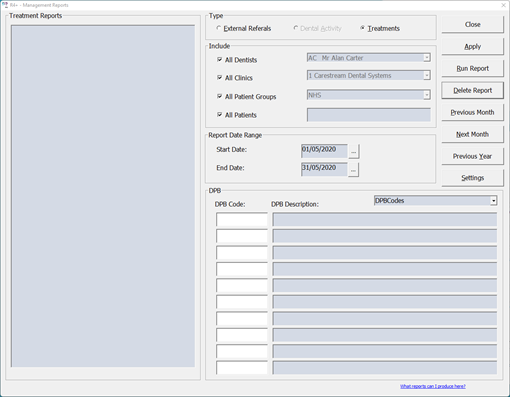Click the first DPB Code input box
The height and width of the screenshot is (397, 510).
pos(242,220)
